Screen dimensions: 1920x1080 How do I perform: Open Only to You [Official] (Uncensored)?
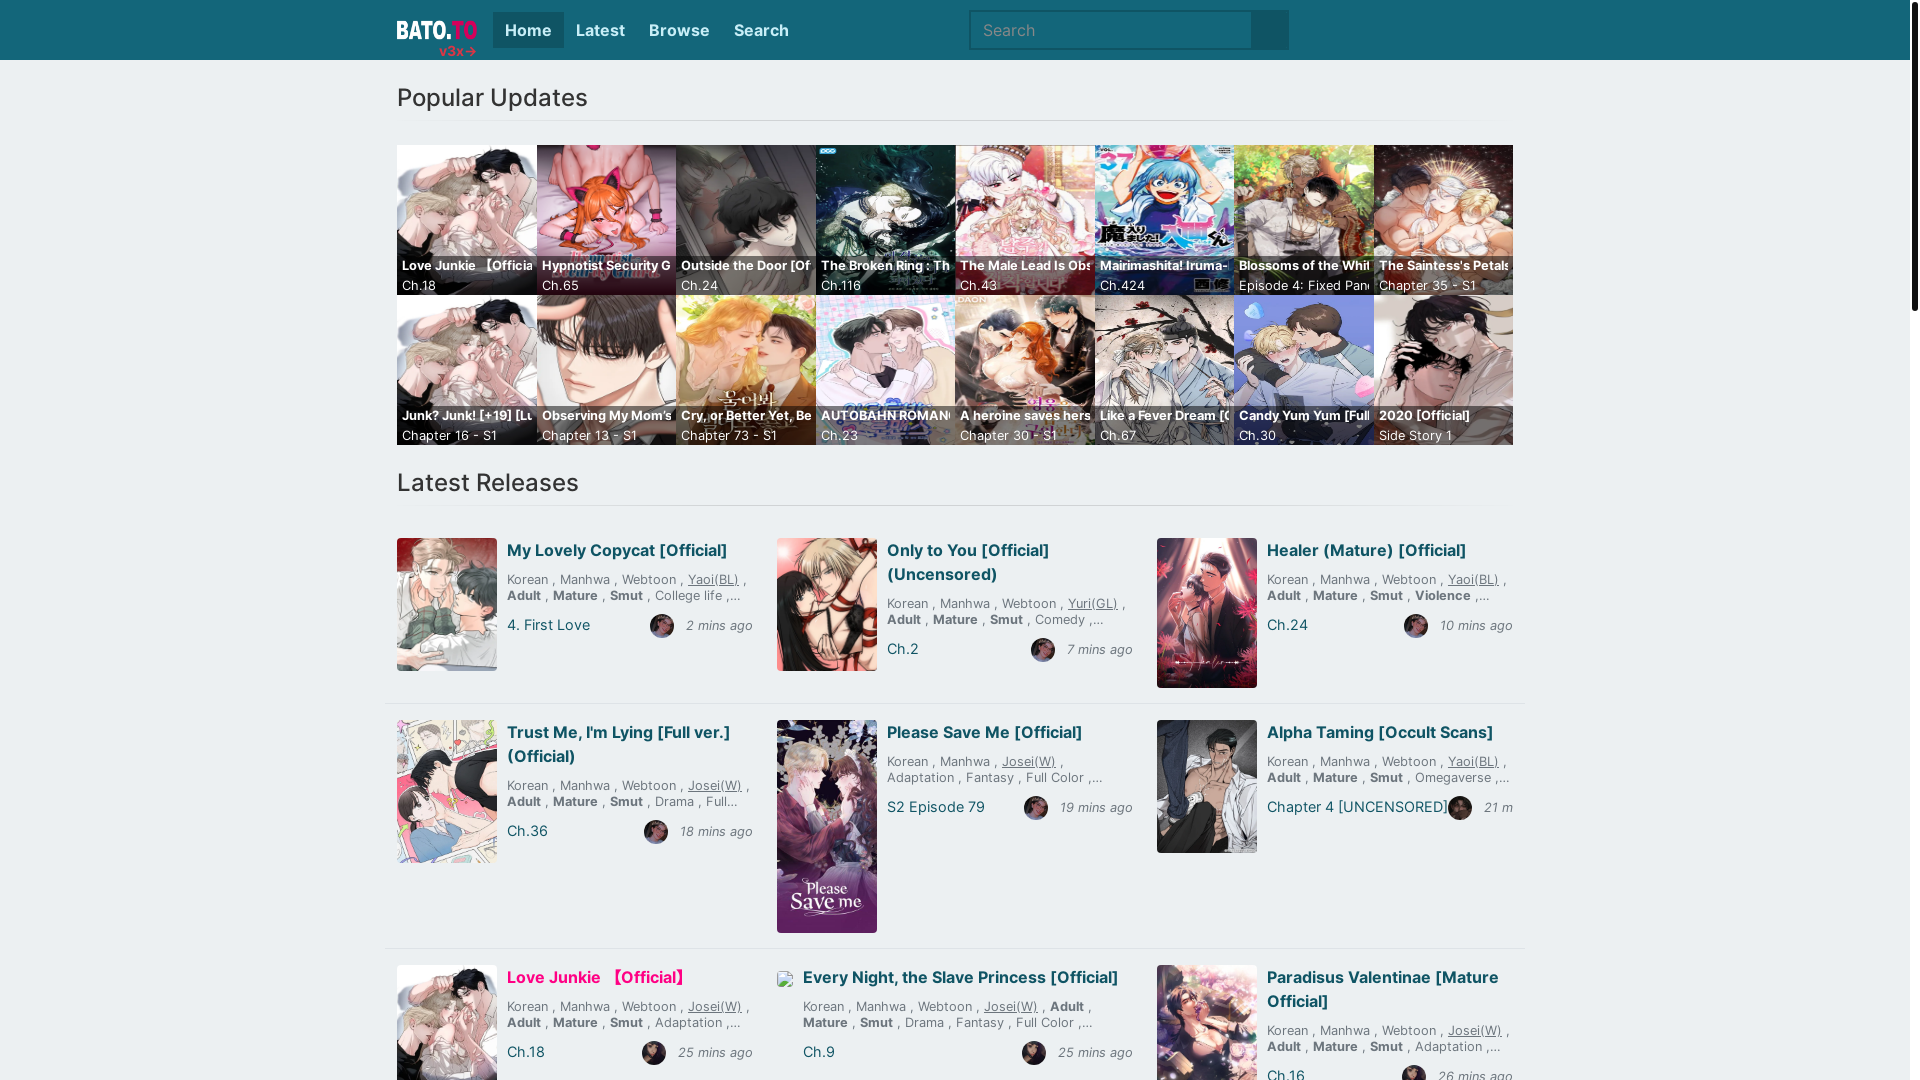pos(968,562)
